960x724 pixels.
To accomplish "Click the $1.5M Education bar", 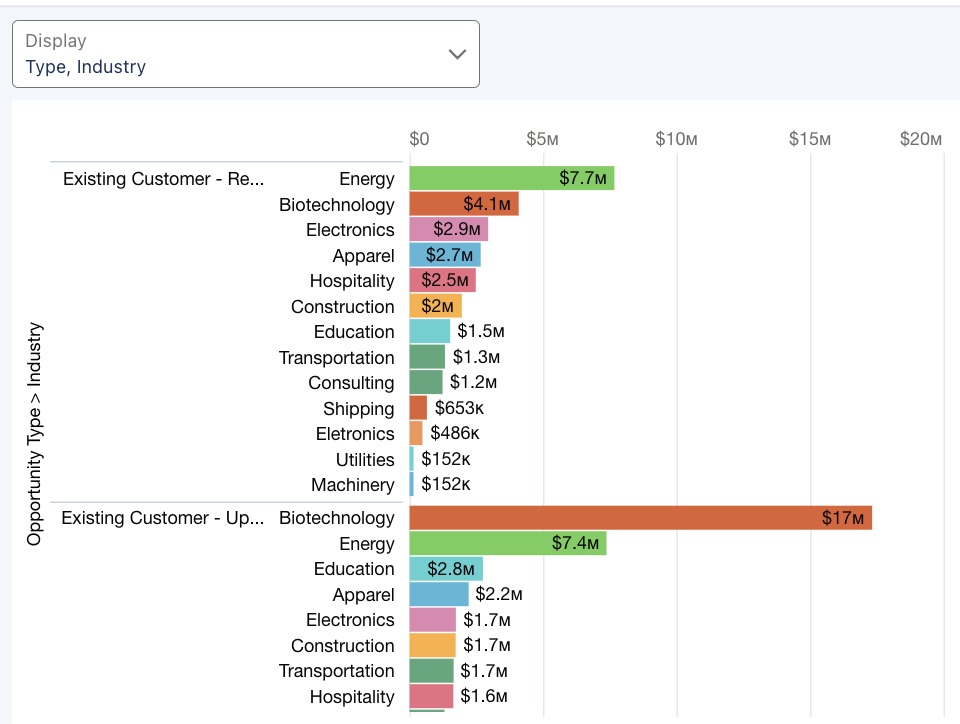I will click(x=429, y=332).
